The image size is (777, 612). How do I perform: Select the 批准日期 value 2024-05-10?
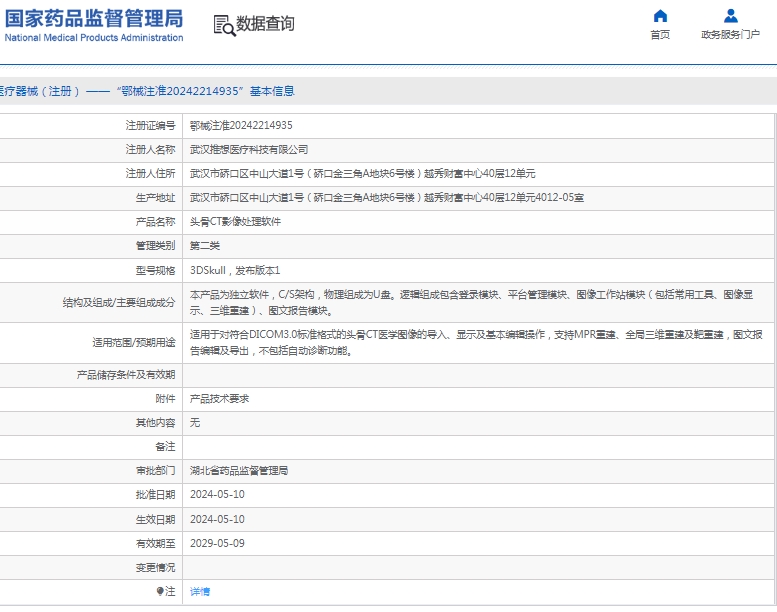pyautogui.click(x=217, y=495)
